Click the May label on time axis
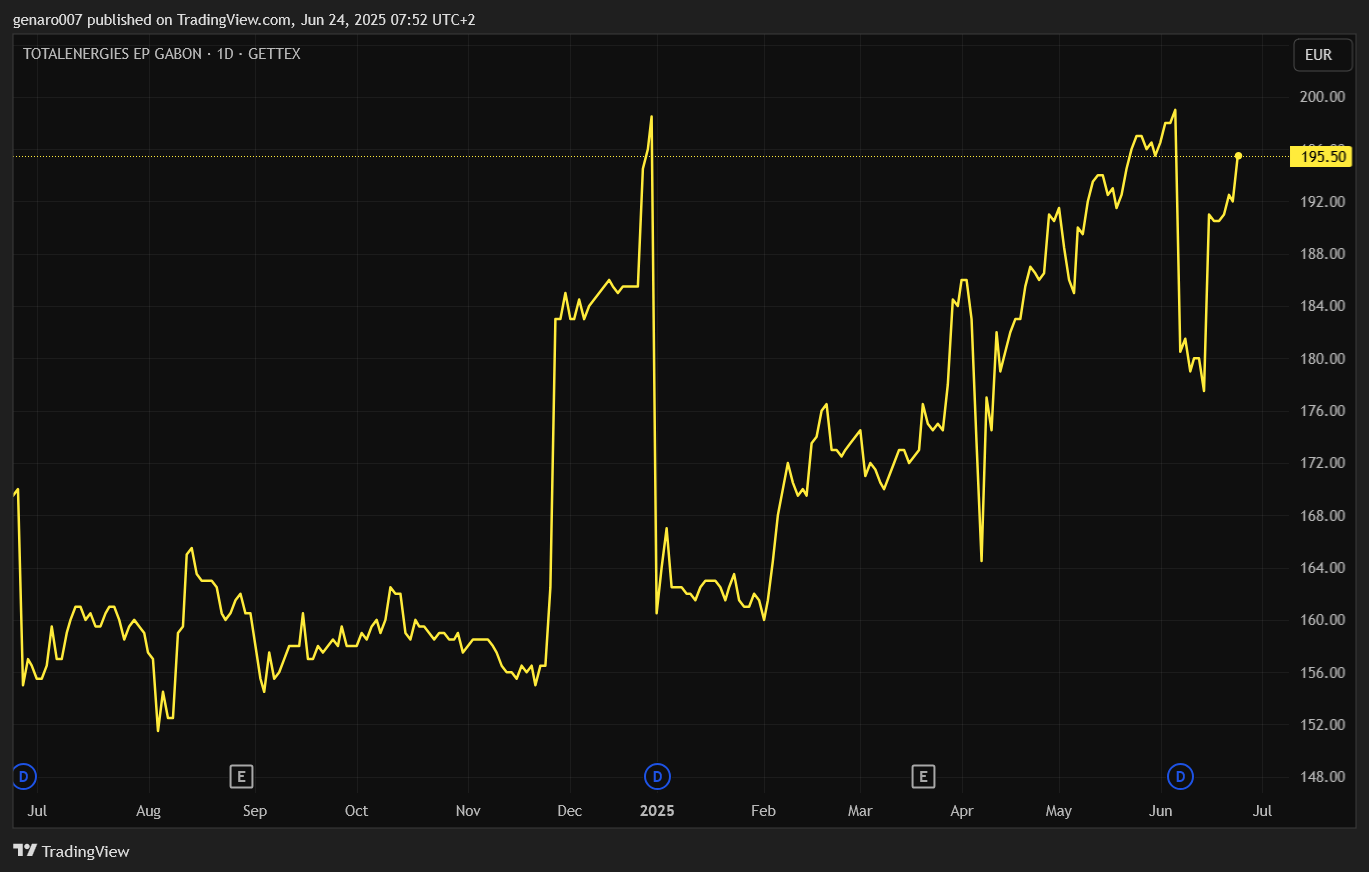 [x=1059, y=811]
